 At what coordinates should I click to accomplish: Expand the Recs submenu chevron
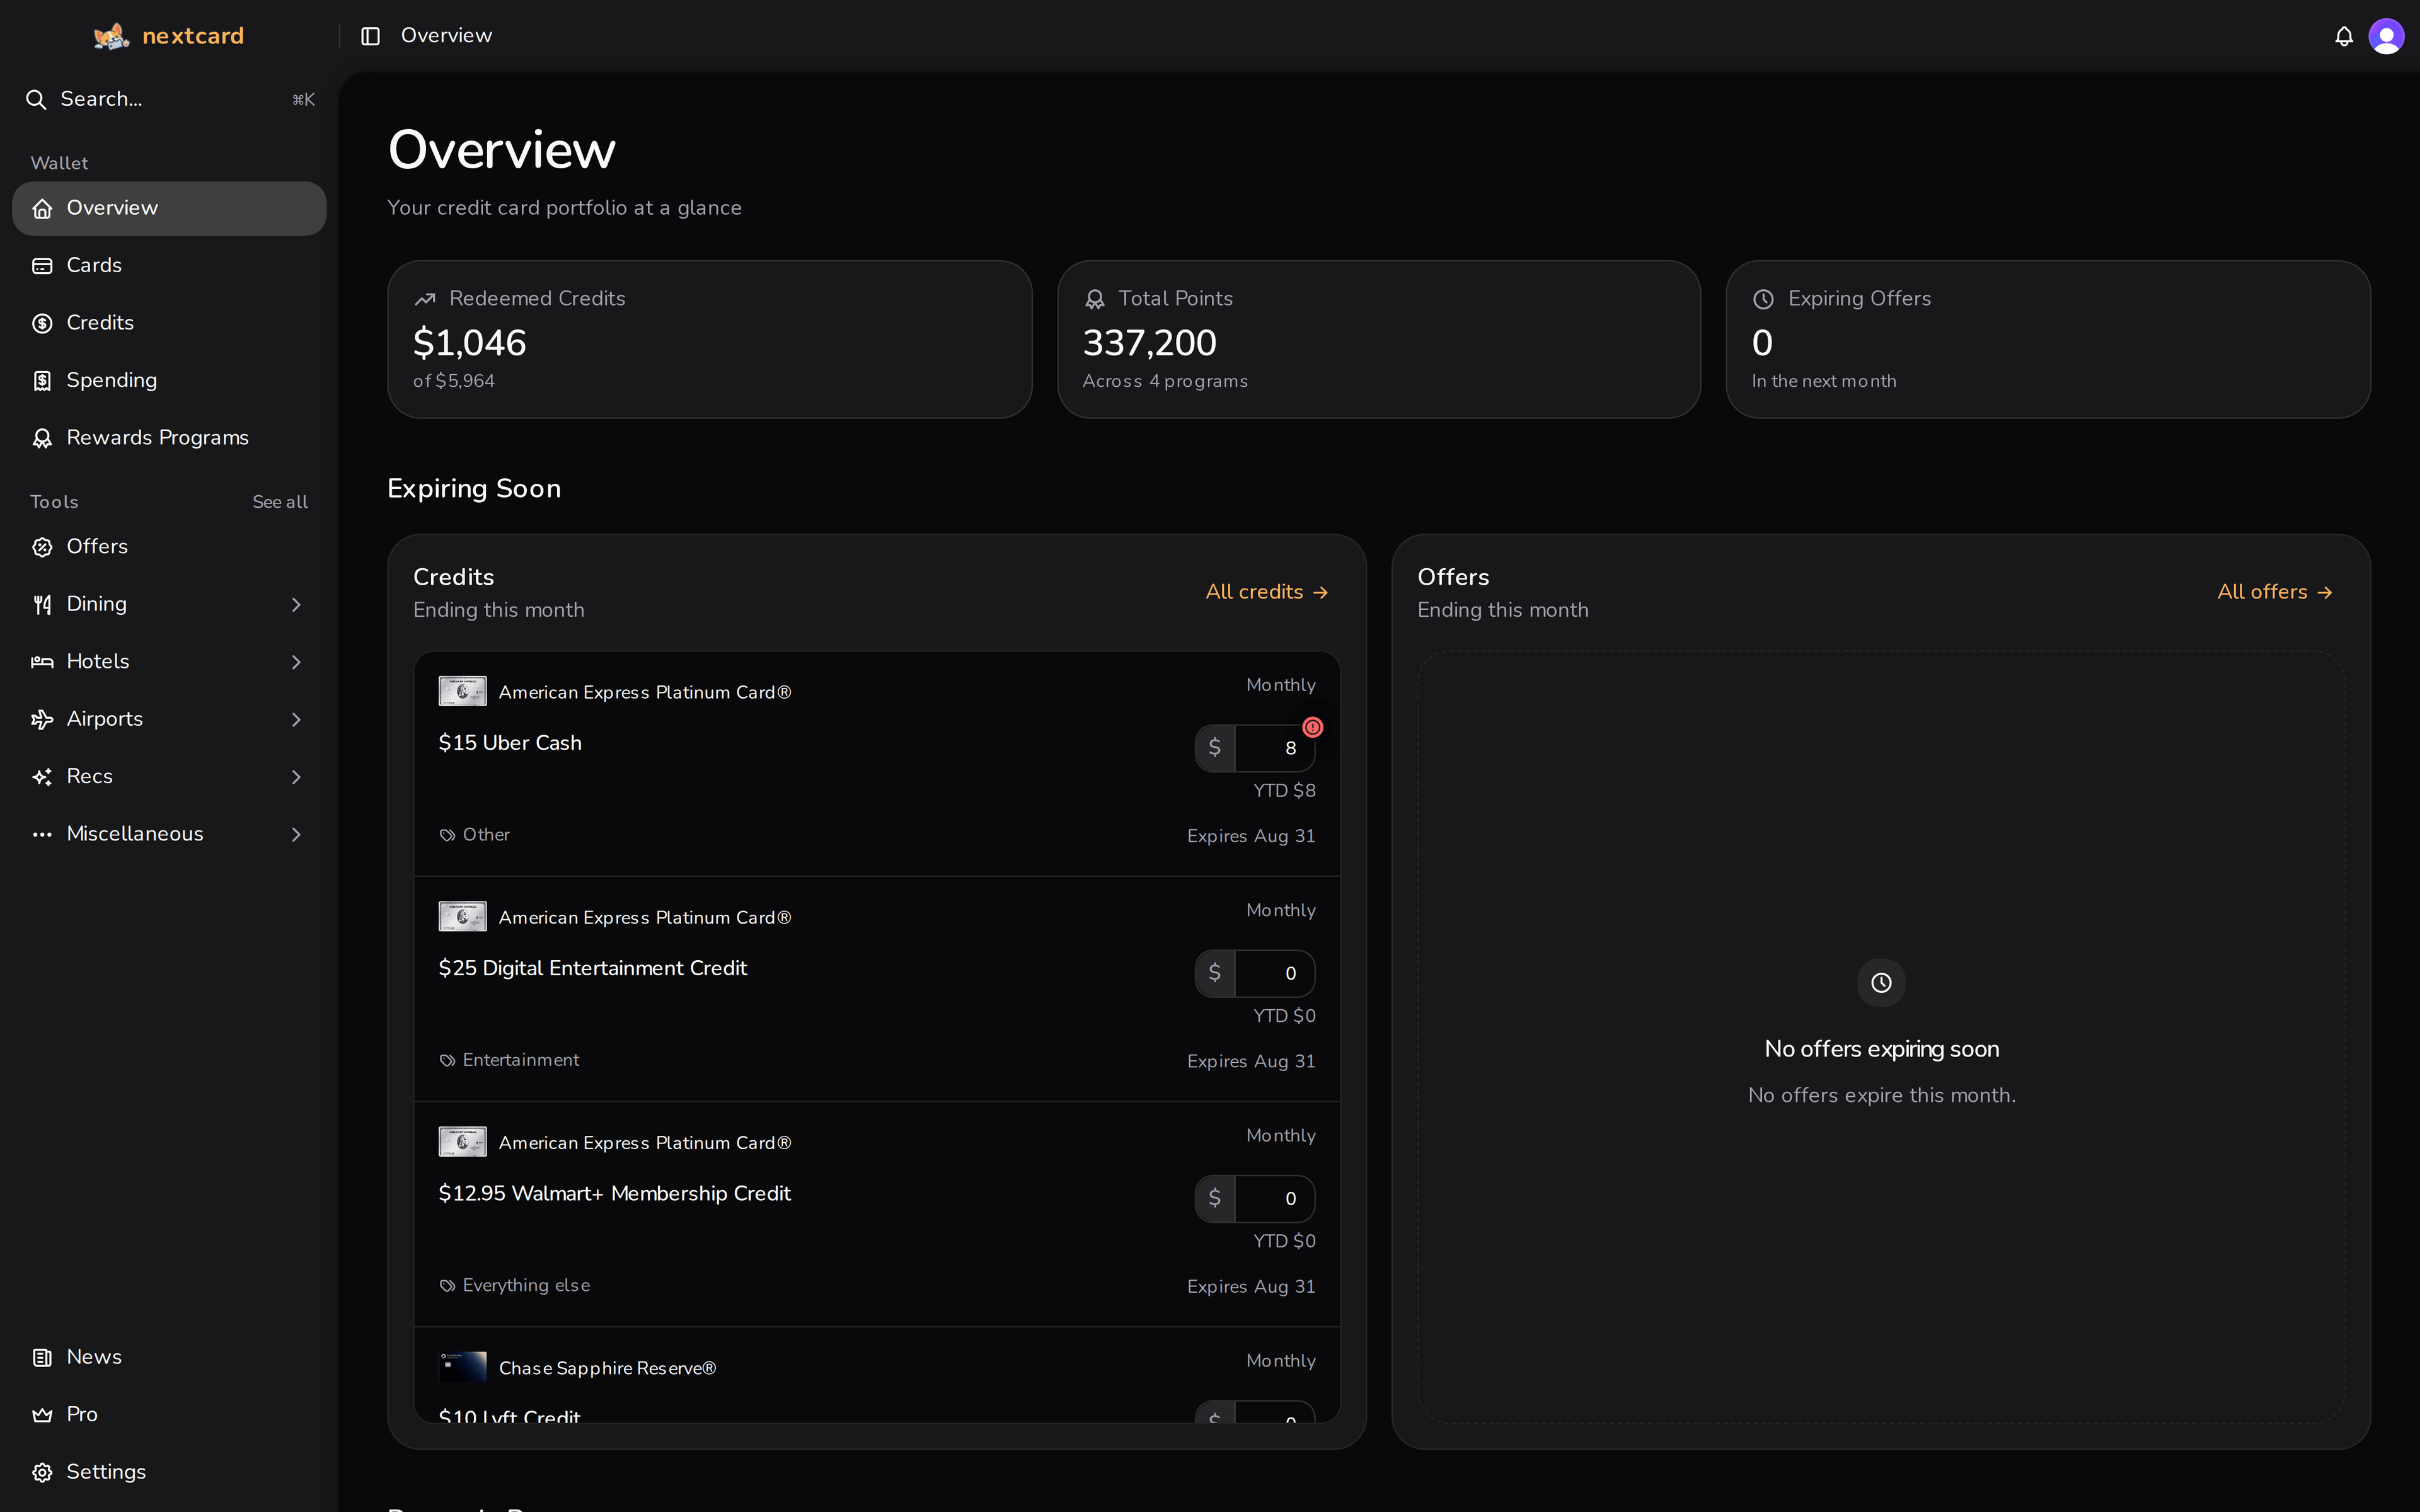point(296,777)
